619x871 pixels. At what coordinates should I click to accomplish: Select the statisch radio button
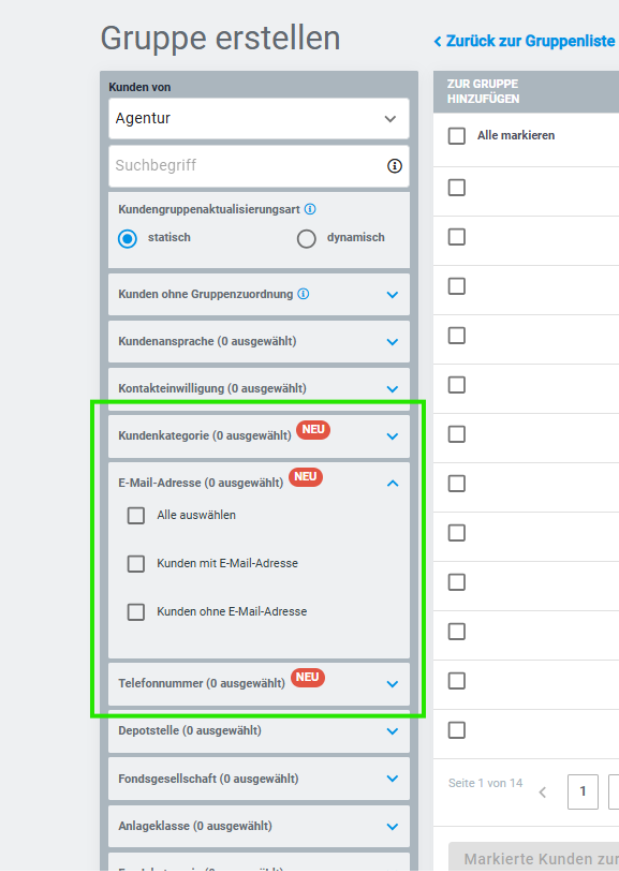point(127,239)
